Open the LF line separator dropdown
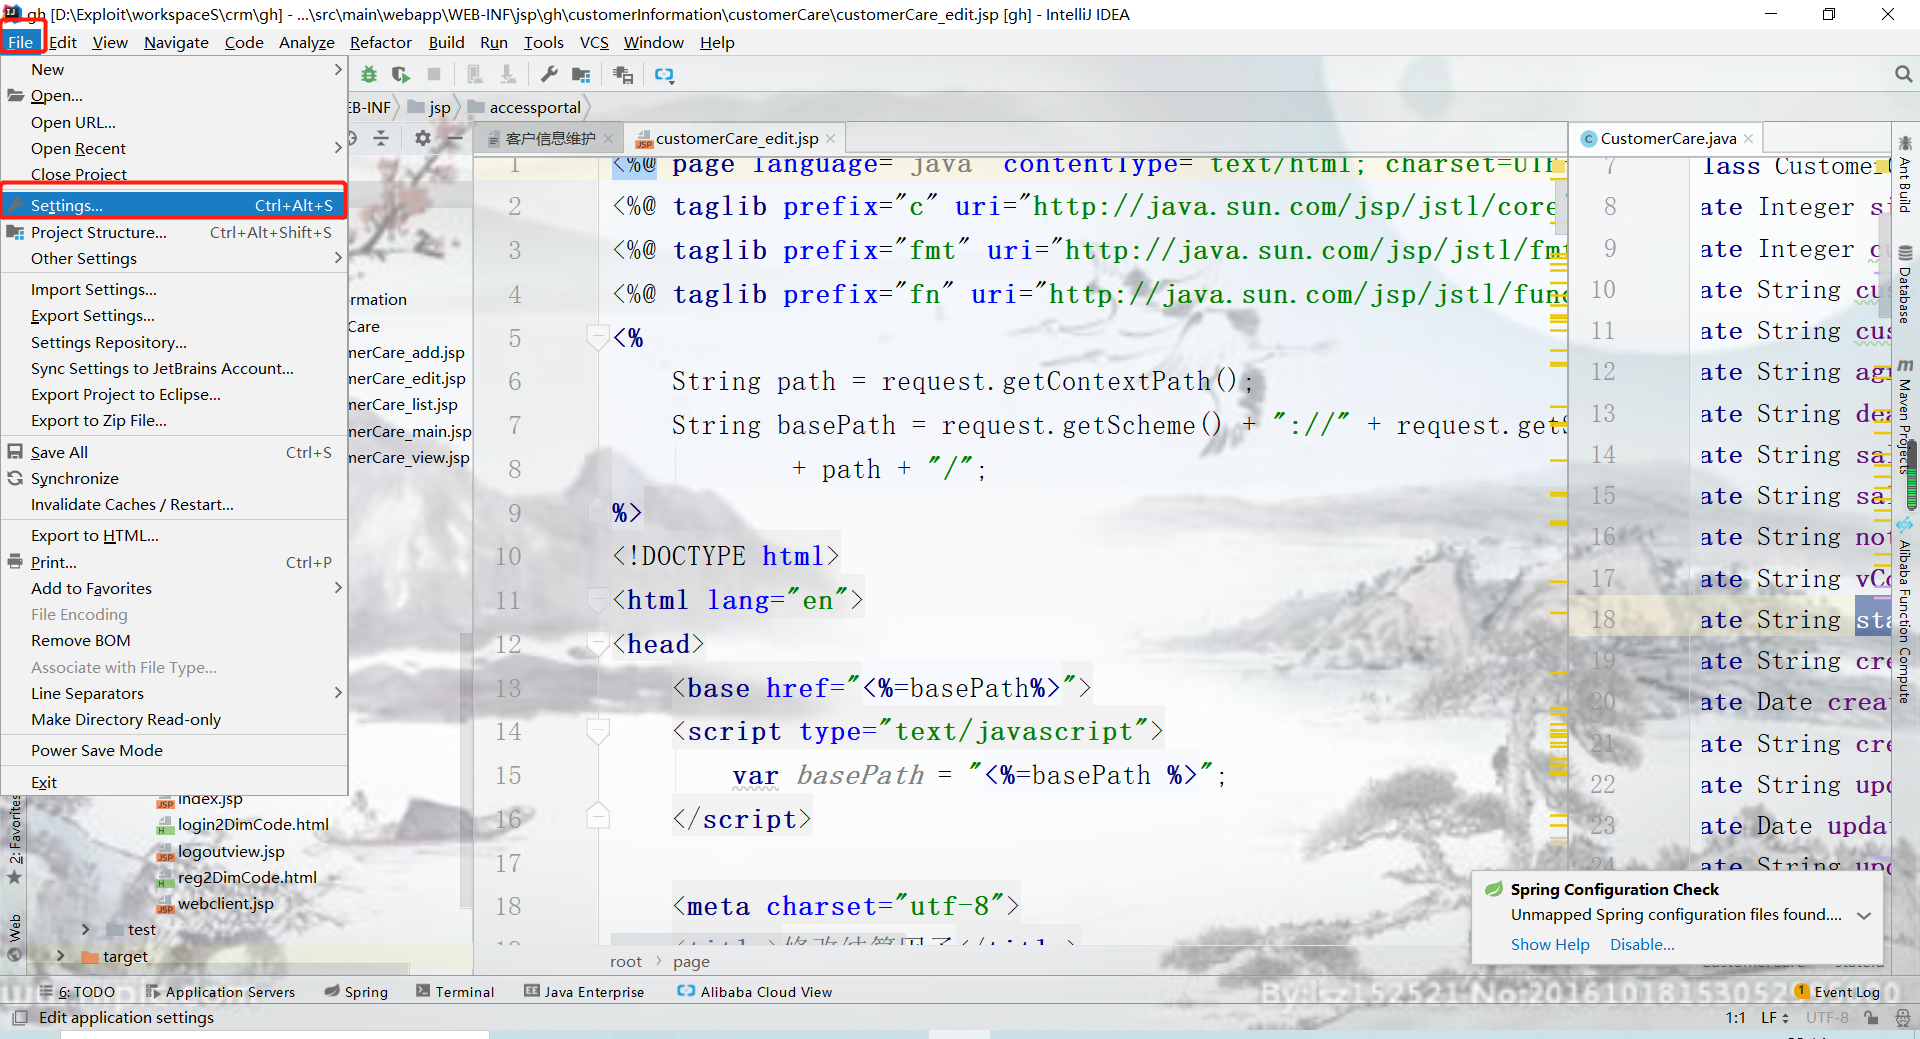The height and width of the screenshot is (1039, 1920). point(1775,1018)
